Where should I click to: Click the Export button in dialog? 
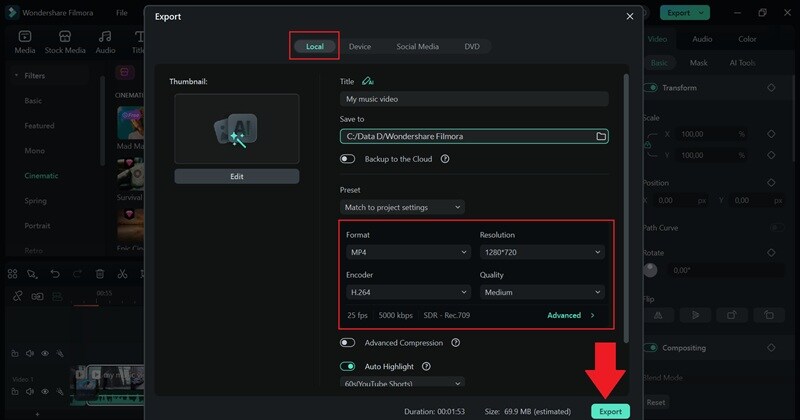click(x=610, y=411)
